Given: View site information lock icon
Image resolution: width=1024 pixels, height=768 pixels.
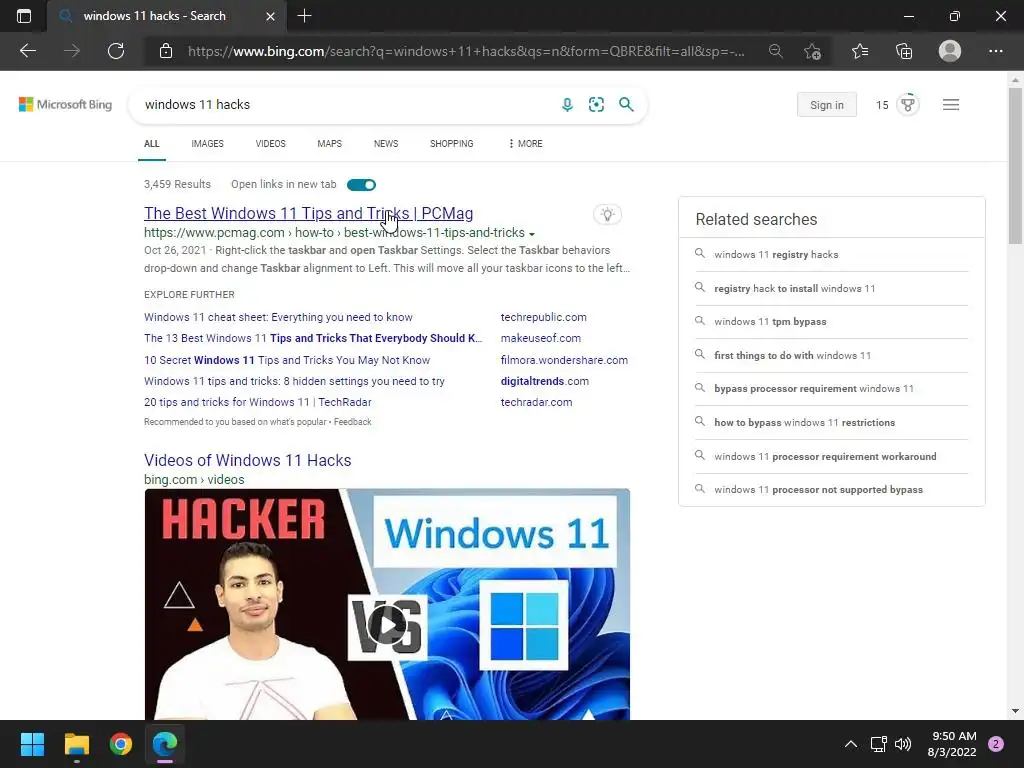Looking at the screenshot, I should [x=166, y=51].
